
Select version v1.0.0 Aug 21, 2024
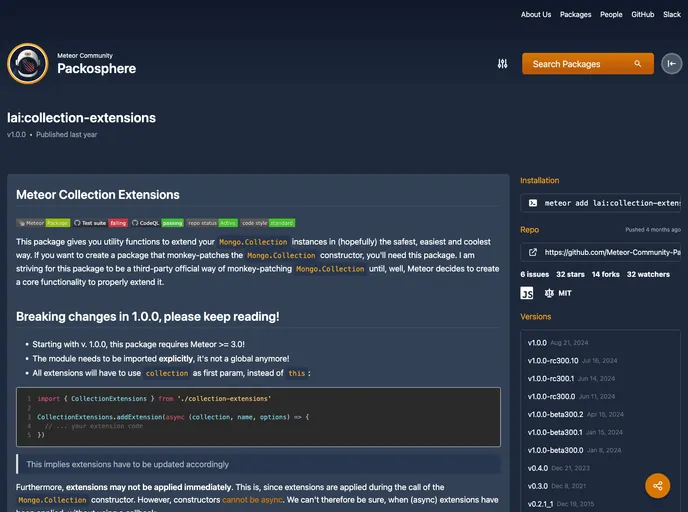tap(558, 343)
